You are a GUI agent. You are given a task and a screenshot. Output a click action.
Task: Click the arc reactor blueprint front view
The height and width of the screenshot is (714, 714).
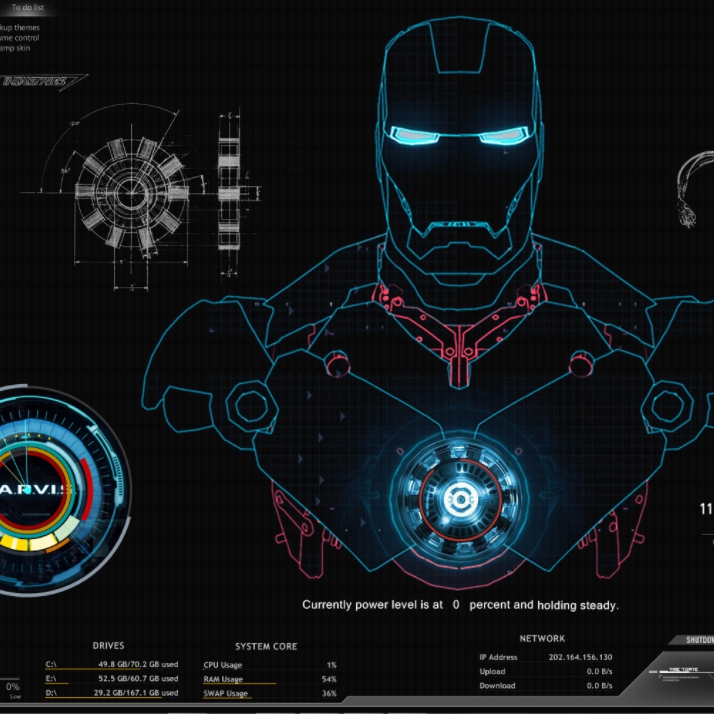click(x=132, y=193)
